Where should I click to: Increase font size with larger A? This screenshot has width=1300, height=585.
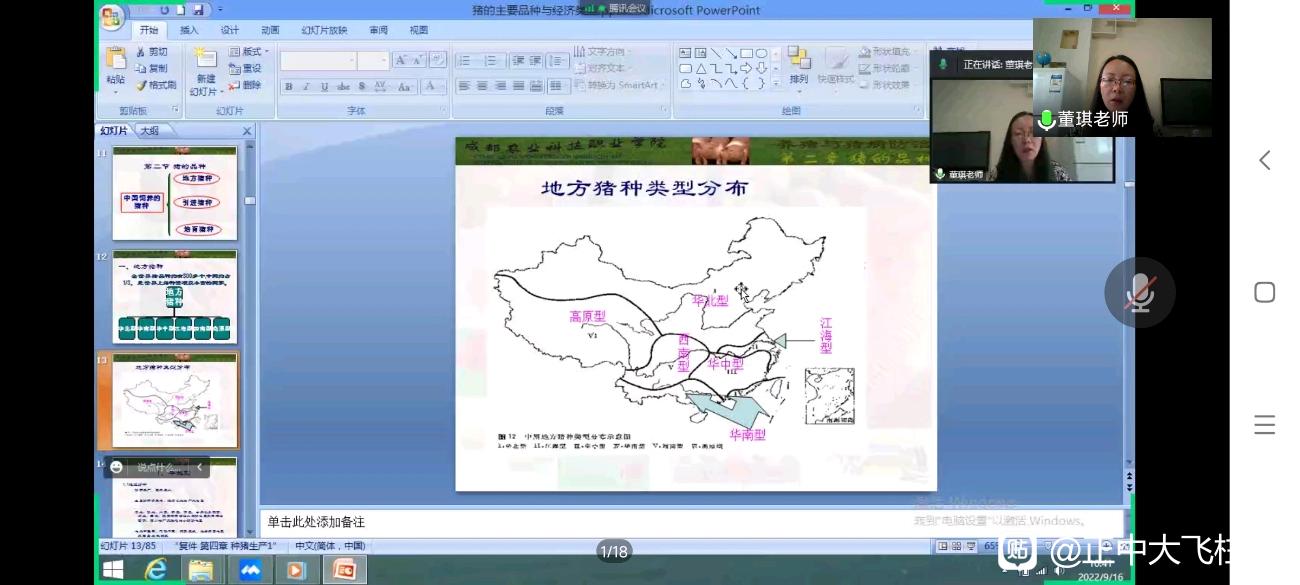401,60
